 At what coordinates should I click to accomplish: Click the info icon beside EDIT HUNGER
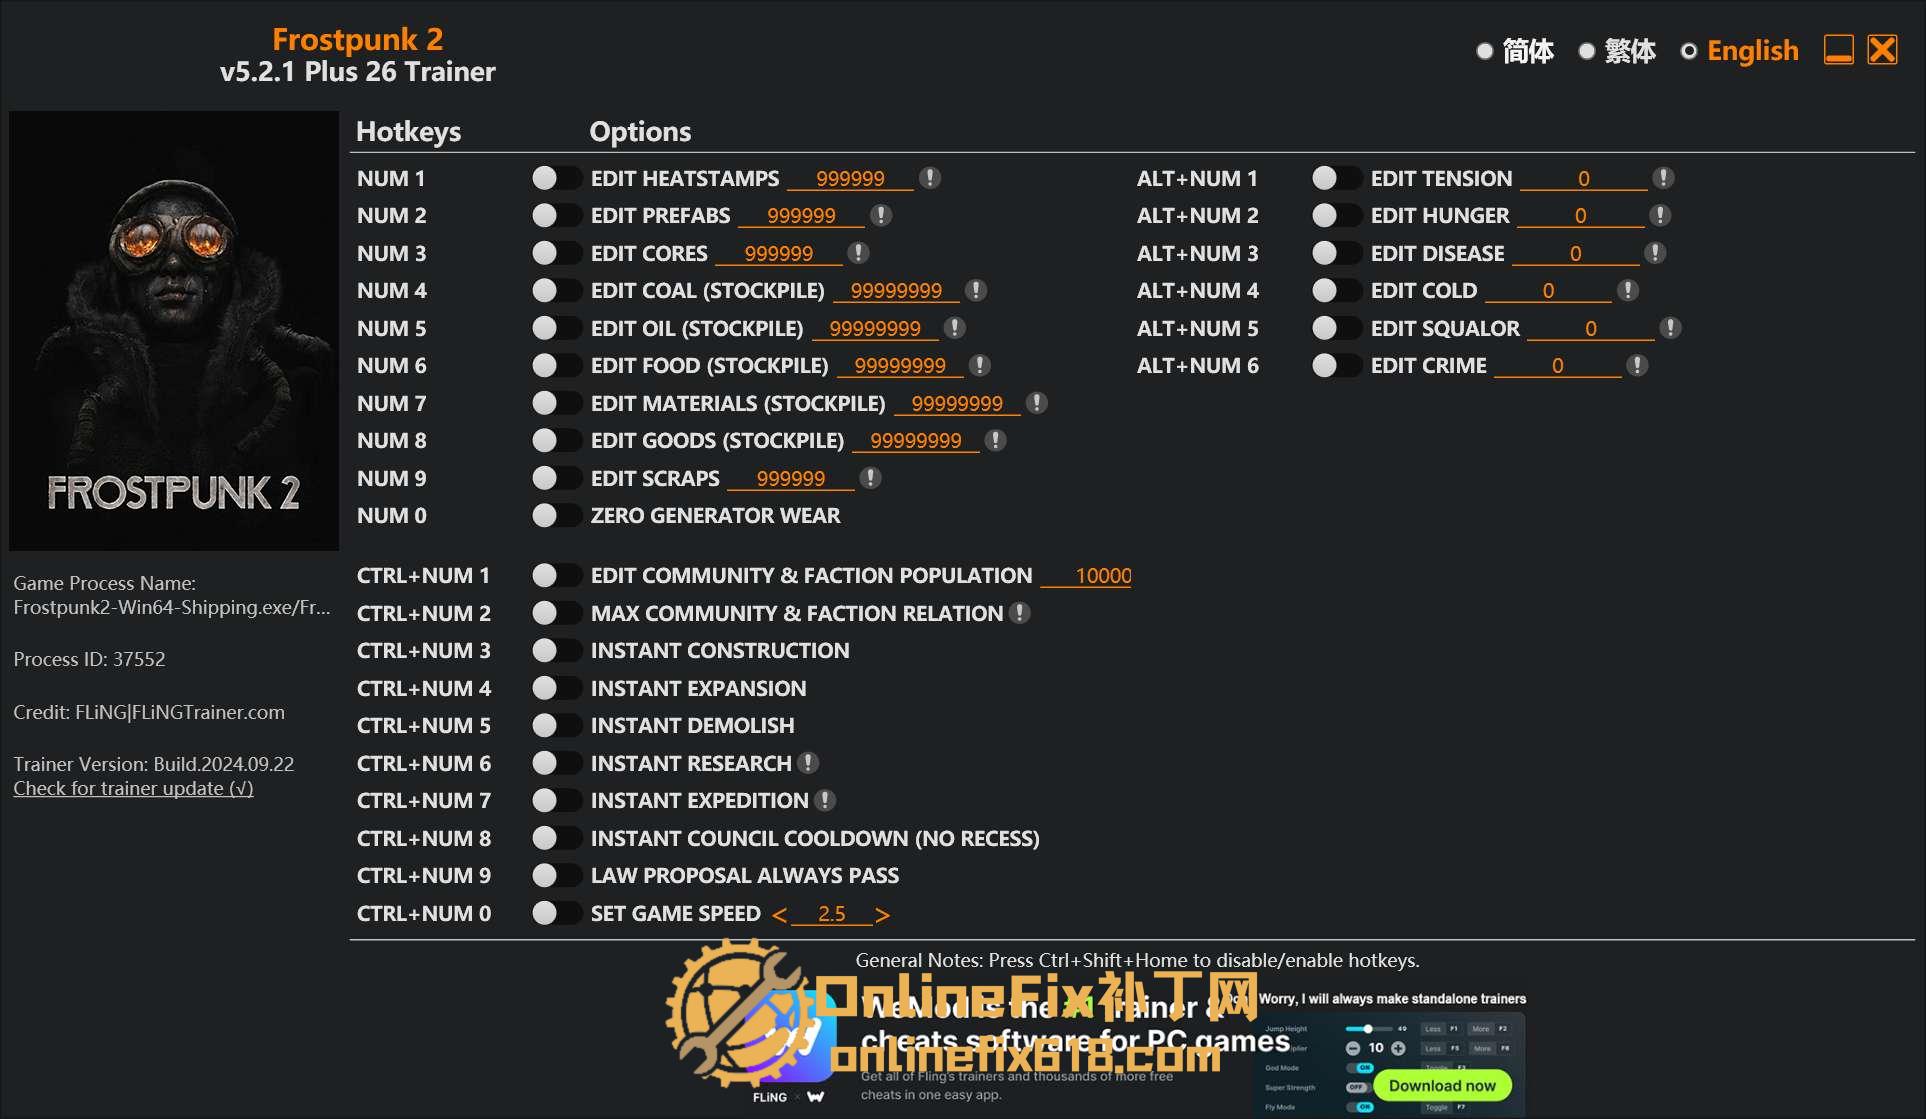(x=1660, y=215)
